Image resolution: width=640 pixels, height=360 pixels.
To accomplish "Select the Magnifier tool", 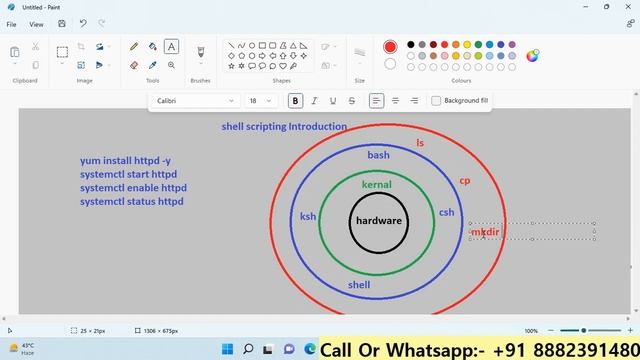I will coord(171,65).
